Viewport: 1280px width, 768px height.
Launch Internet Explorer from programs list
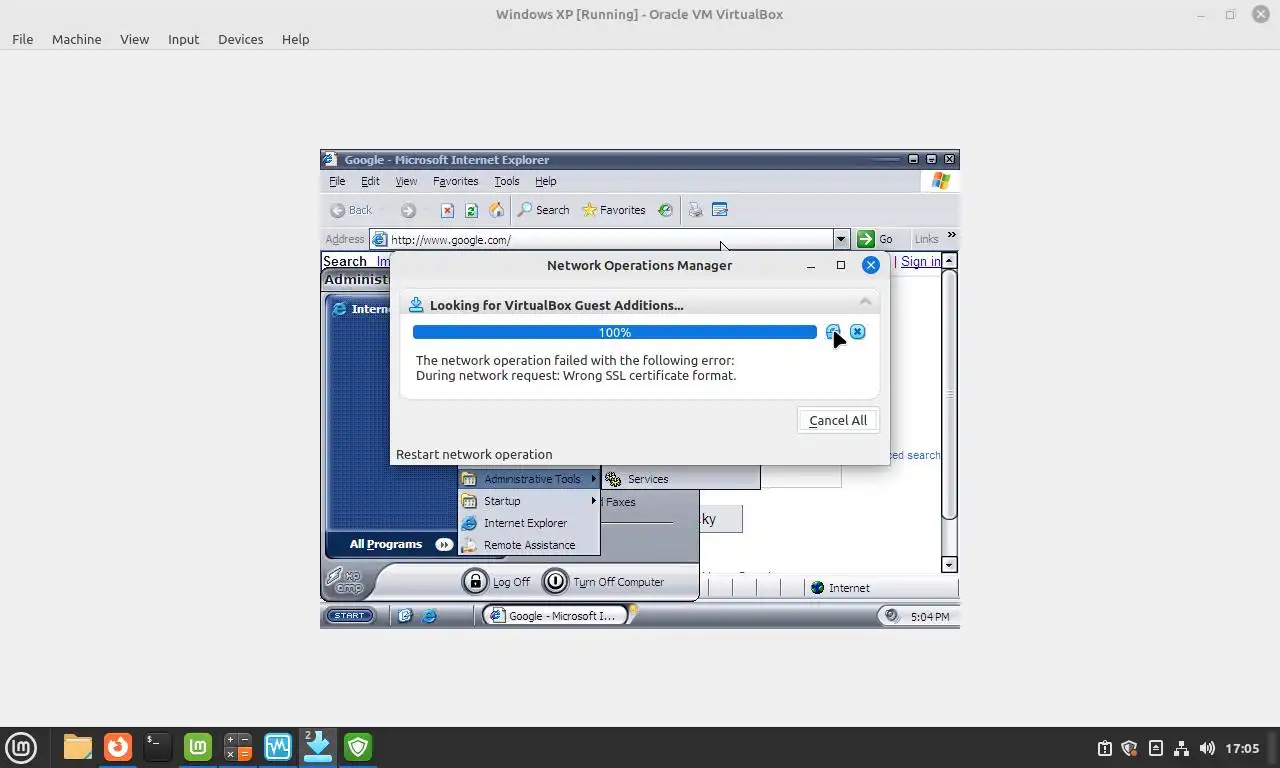pyautogui.click(x=529, y=523)
